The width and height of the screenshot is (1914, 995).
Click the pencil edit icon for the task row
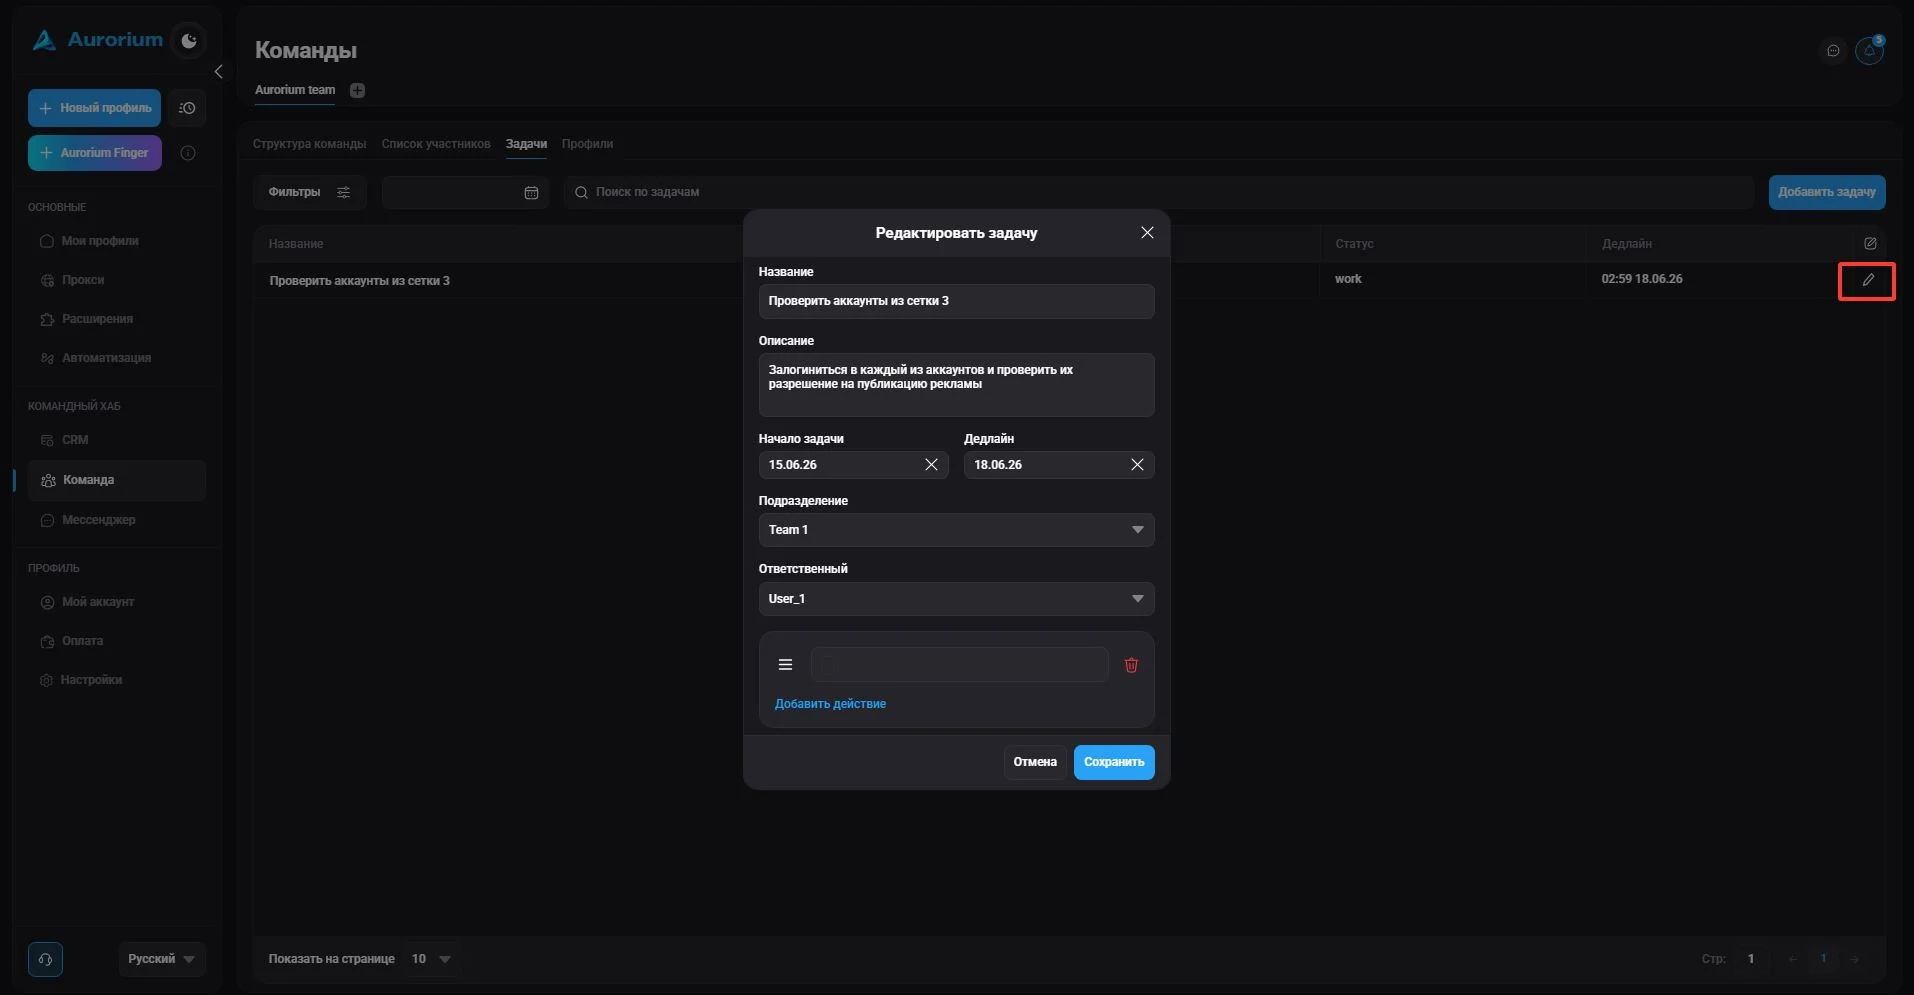coord(1867,281)
